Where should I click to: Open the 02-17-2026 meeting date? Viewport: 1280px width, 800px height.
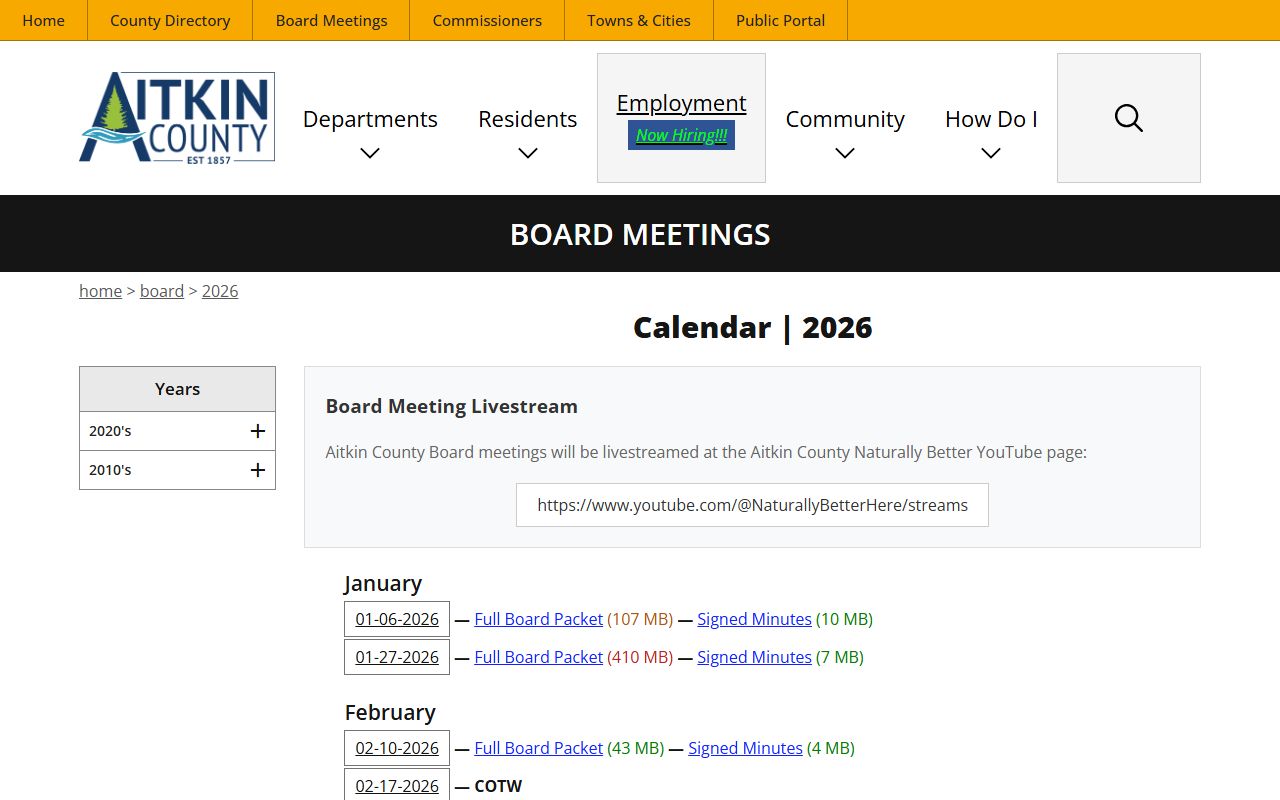click(x=397, y=786)
